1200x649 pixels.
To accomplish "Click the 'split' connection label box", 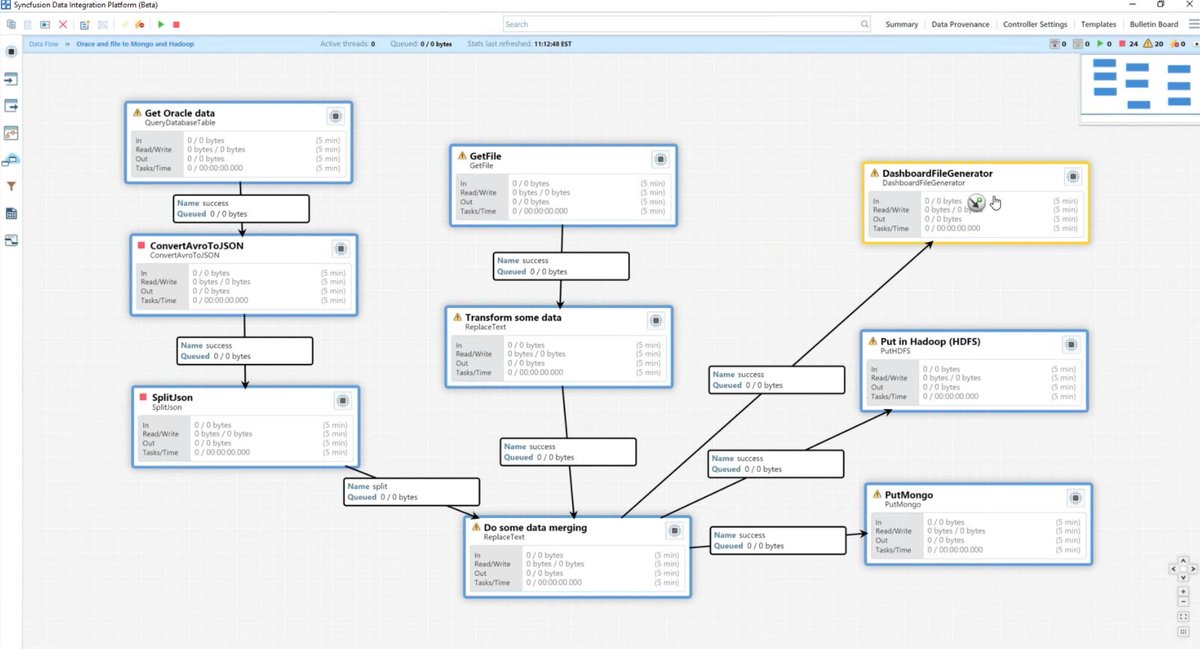I will tap(409, 490).
